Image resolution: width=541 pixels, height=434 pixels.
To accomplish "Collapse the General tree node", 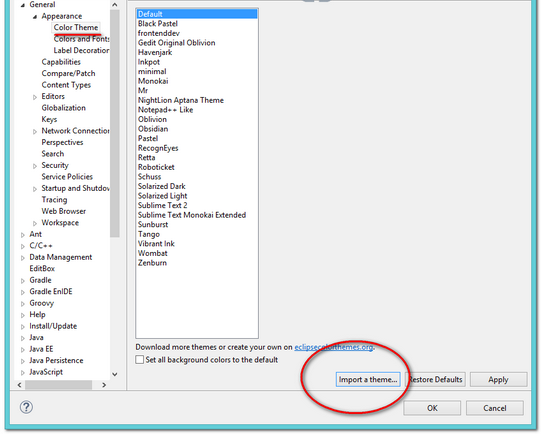I will pyautogui.click(x=23, y=5).
